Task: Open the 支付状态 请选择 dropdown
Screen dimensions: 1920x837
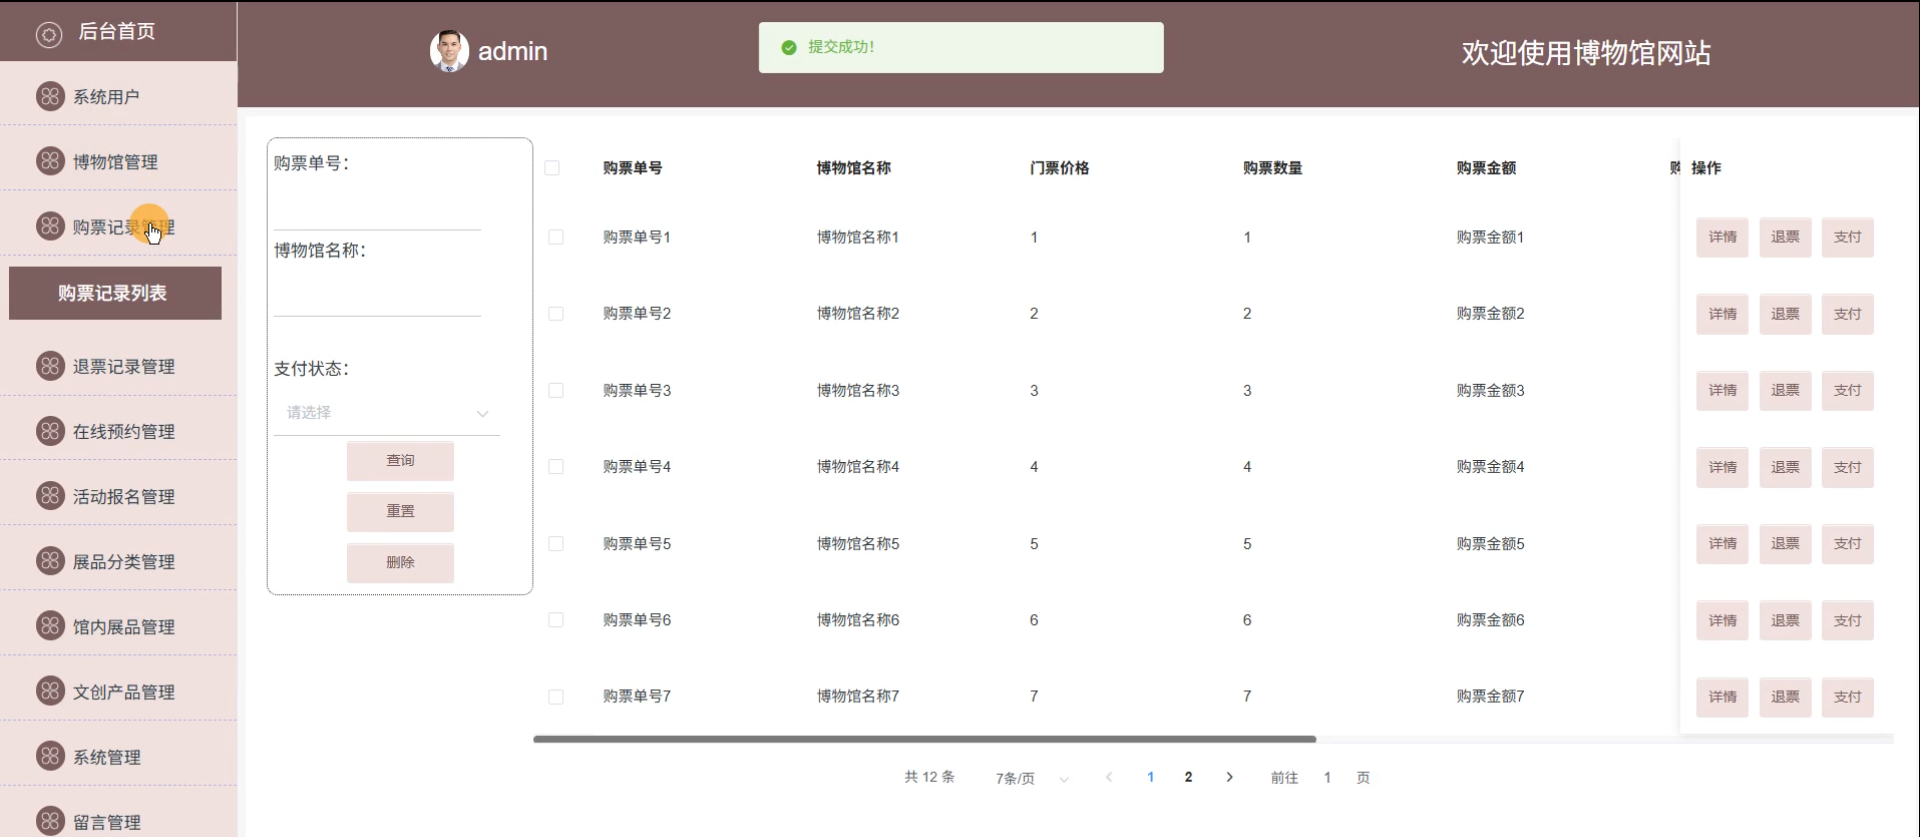Action: [x=386, y=413]
